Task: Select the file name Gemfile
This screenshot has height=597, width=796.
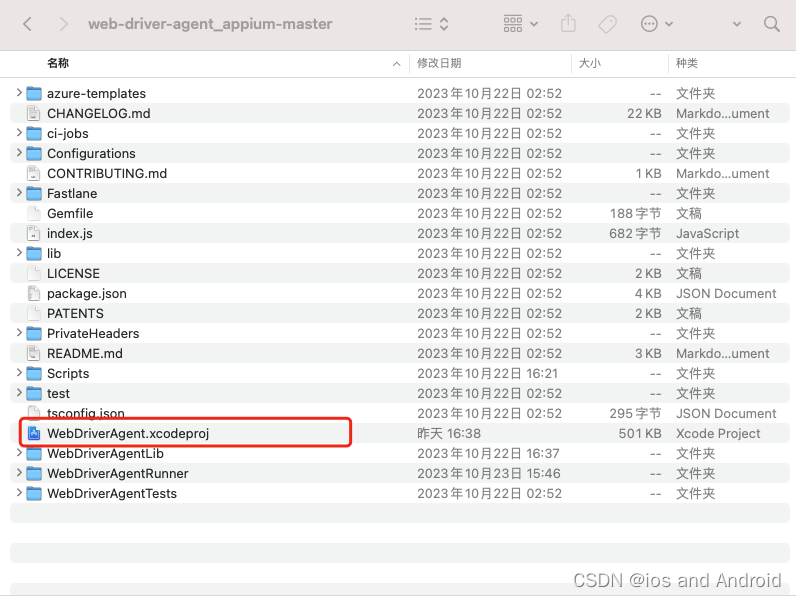Action: point(70,213)
